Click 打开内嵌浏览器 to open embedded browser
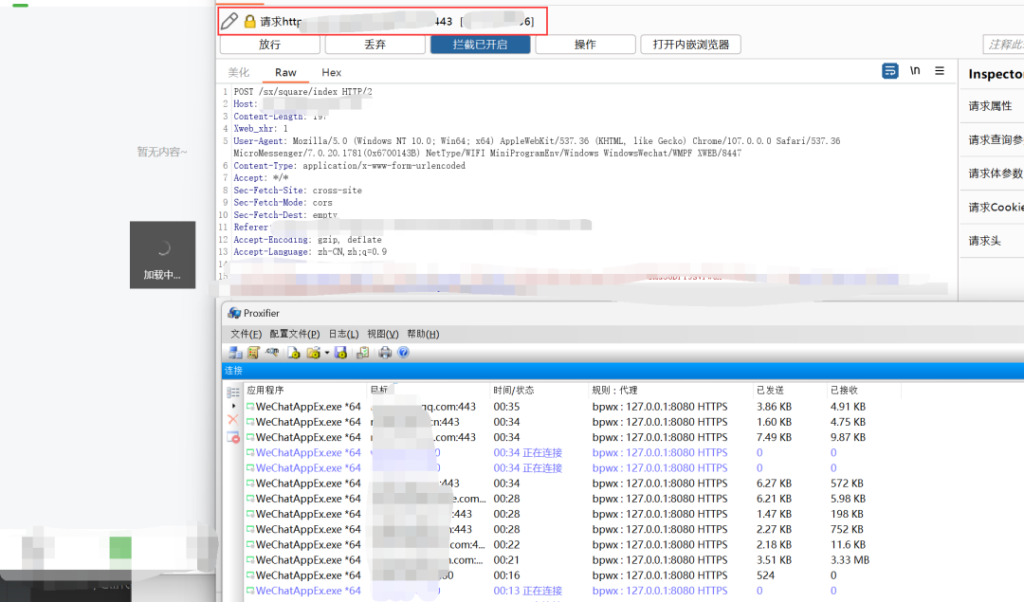 pyautogui.click(x=691, y=44)
